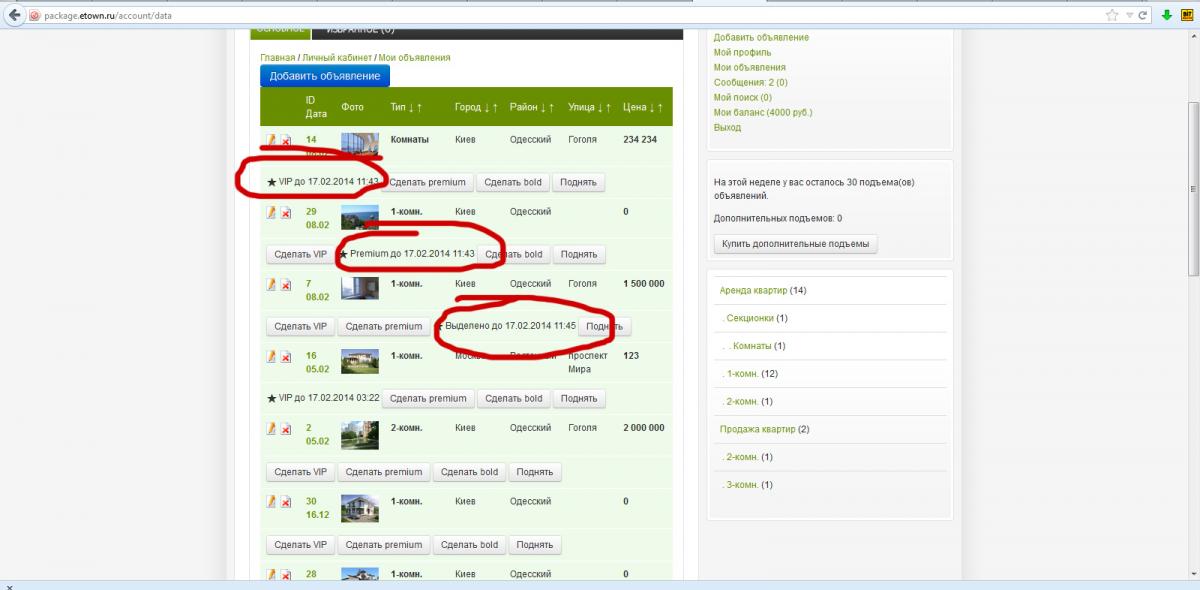Open the dropdown arrow next to the bookmark star
The height and width of the screenshot is (590, 1200).
pos(1129,15)
